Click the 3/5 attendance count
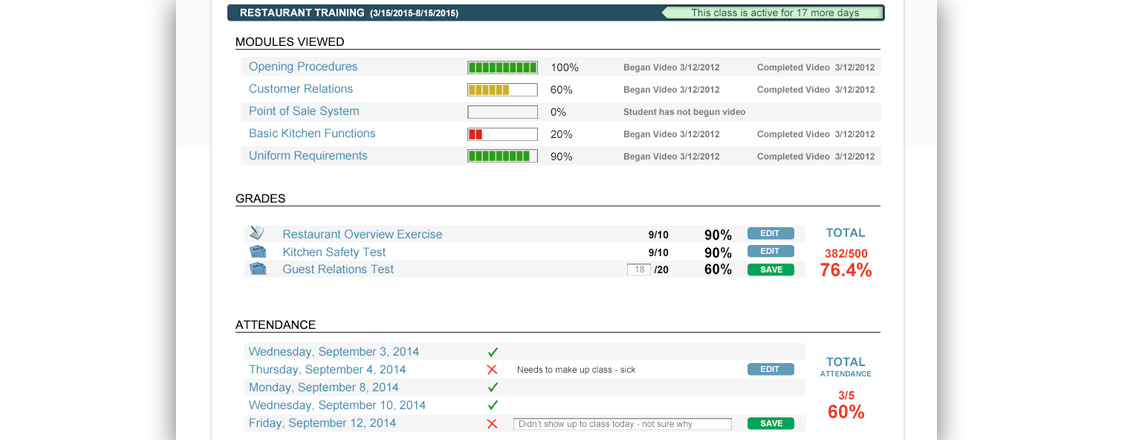Image resolution: width=1131 pixels, height=440 pixels. tap(846, 395)
